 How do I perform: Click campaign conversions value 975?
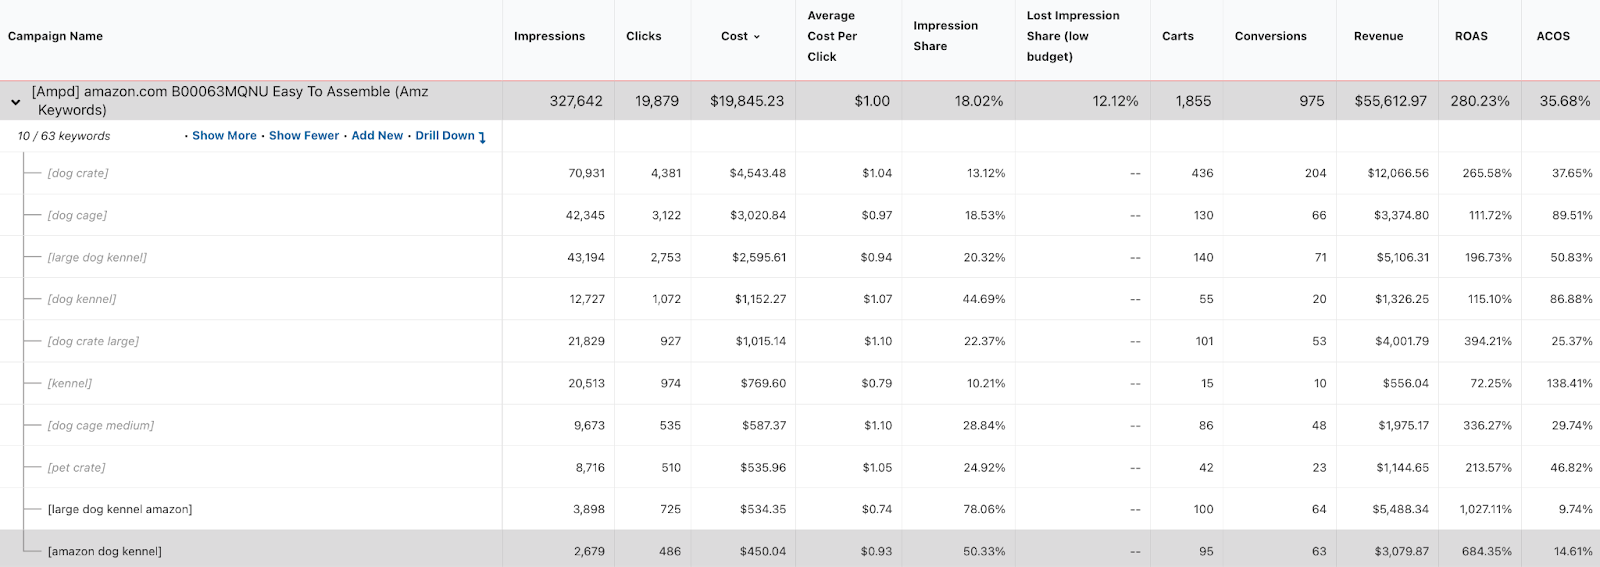1312,101
